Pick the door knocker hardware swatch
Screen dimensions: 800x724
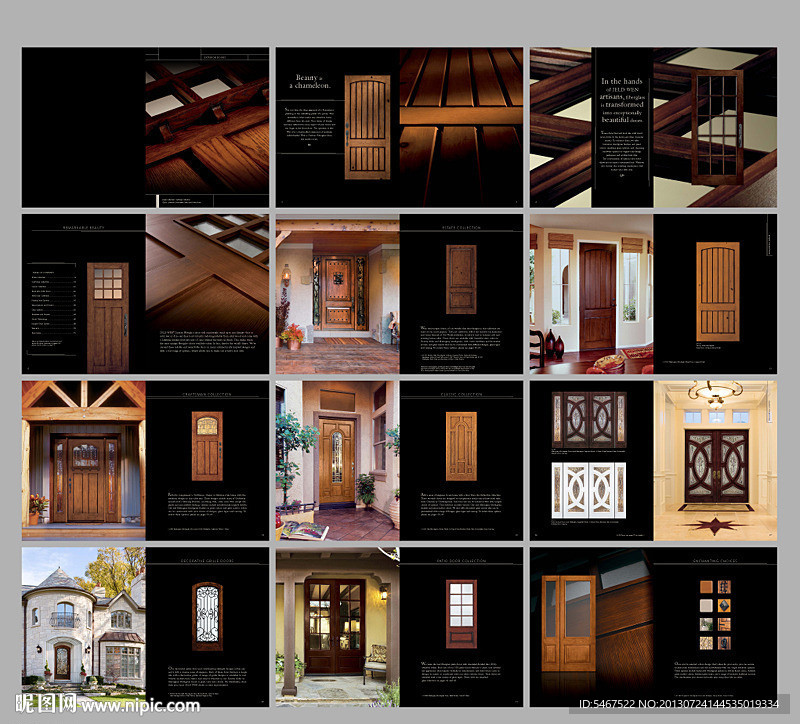pyautogui.click(x=724, y=643)
